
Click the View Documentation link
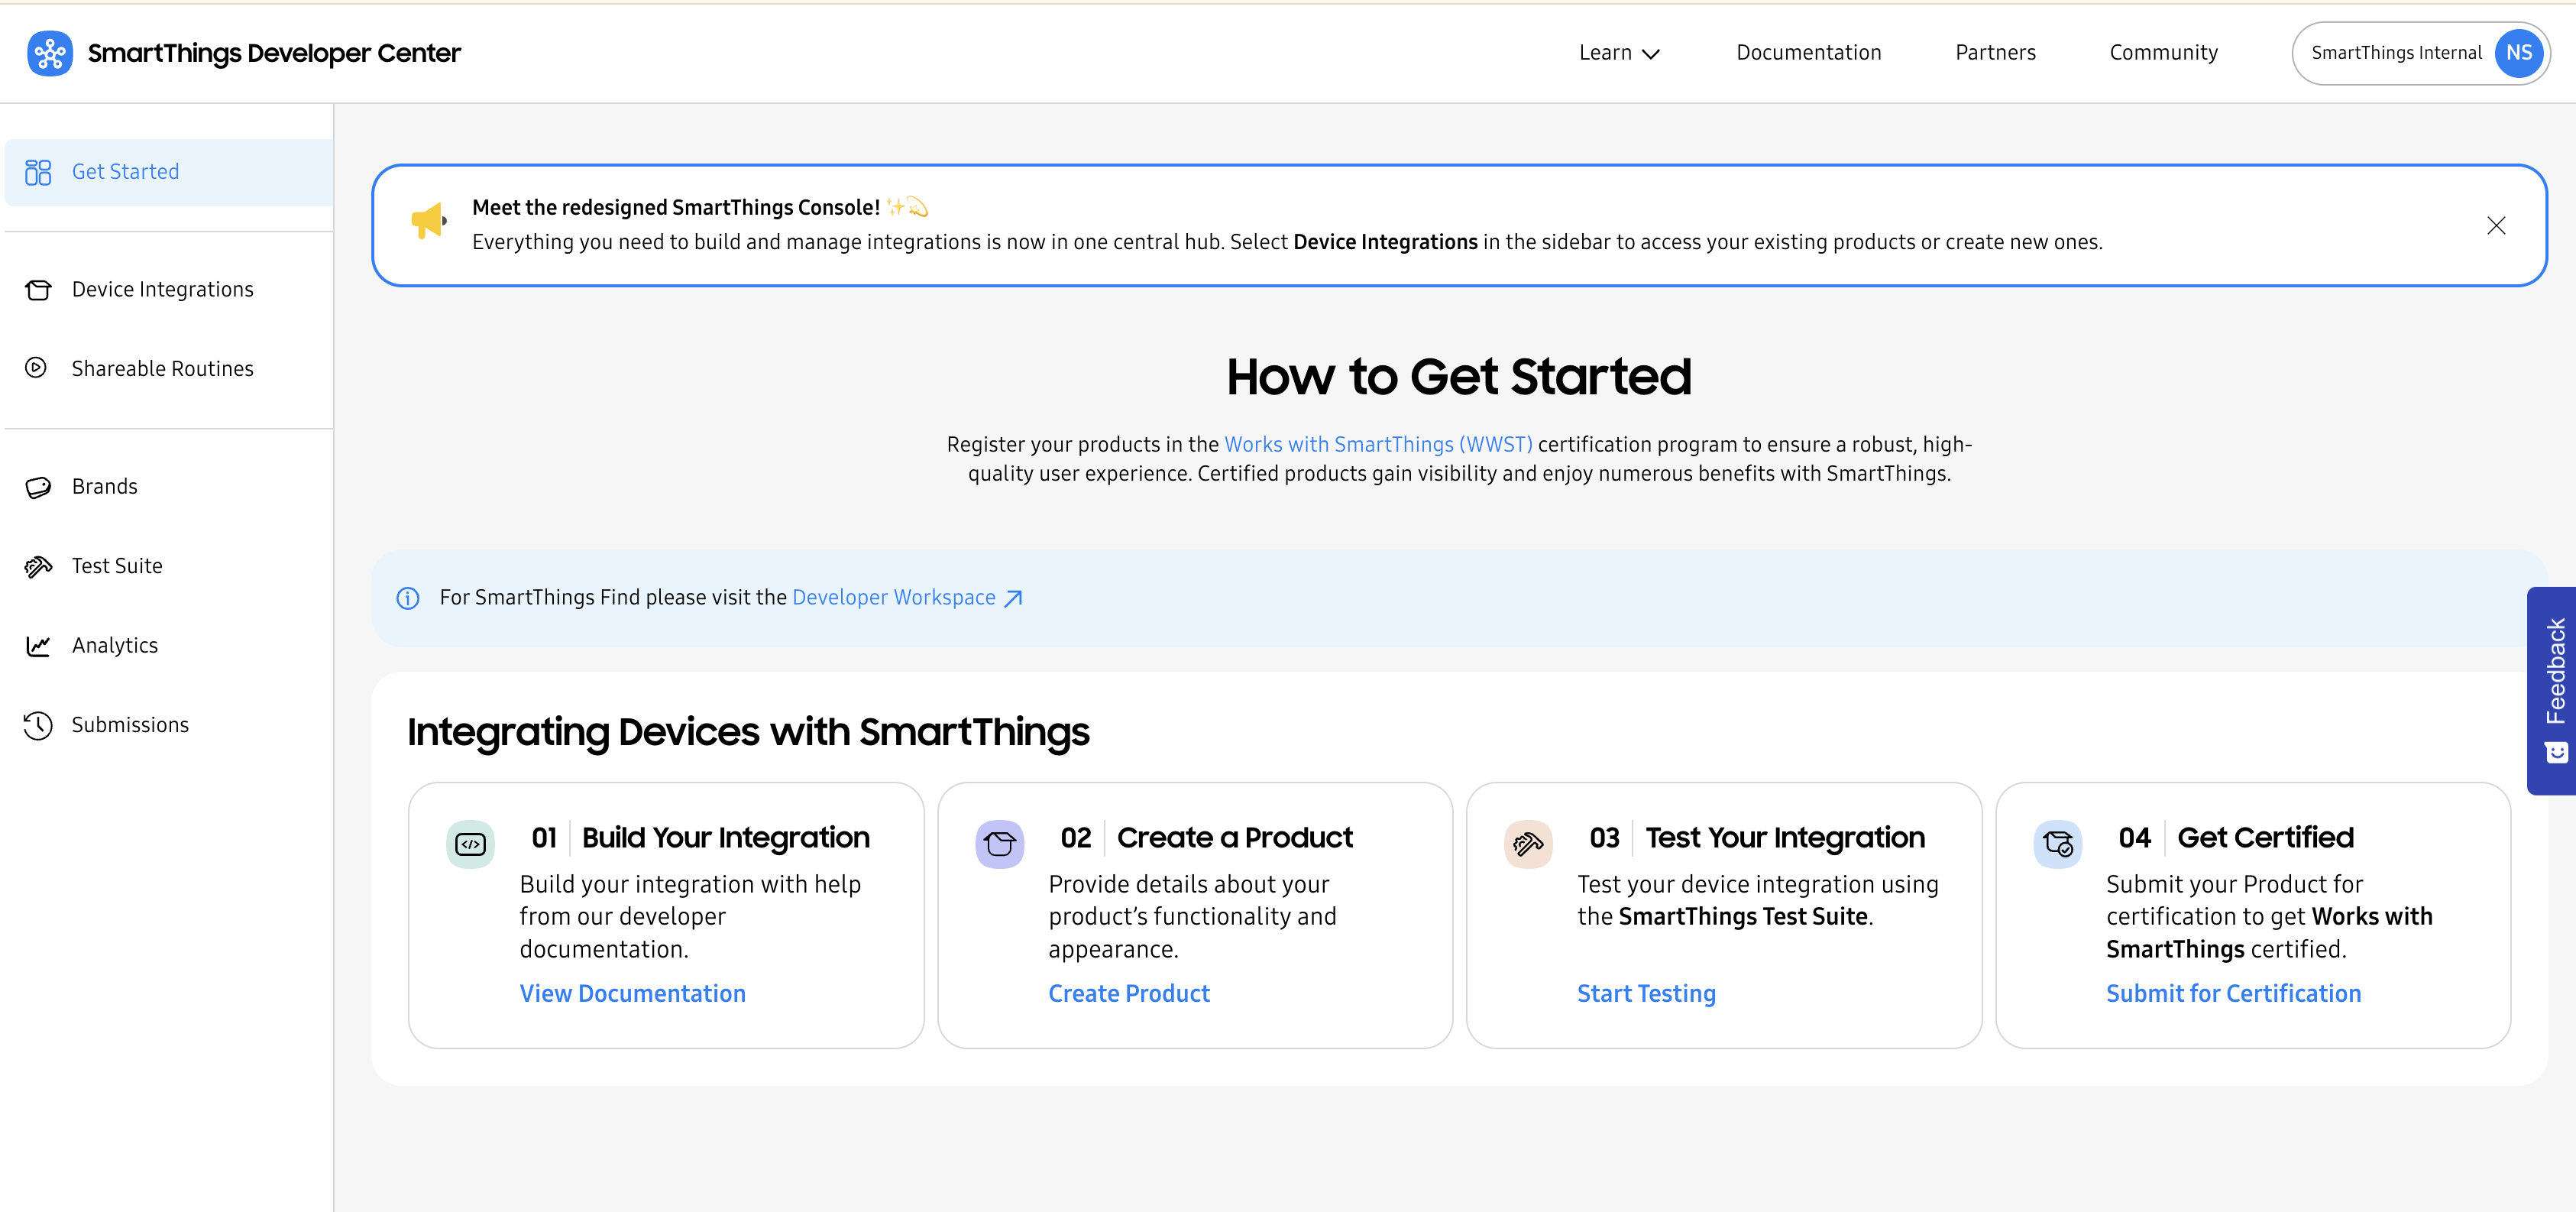pos(632,994)
